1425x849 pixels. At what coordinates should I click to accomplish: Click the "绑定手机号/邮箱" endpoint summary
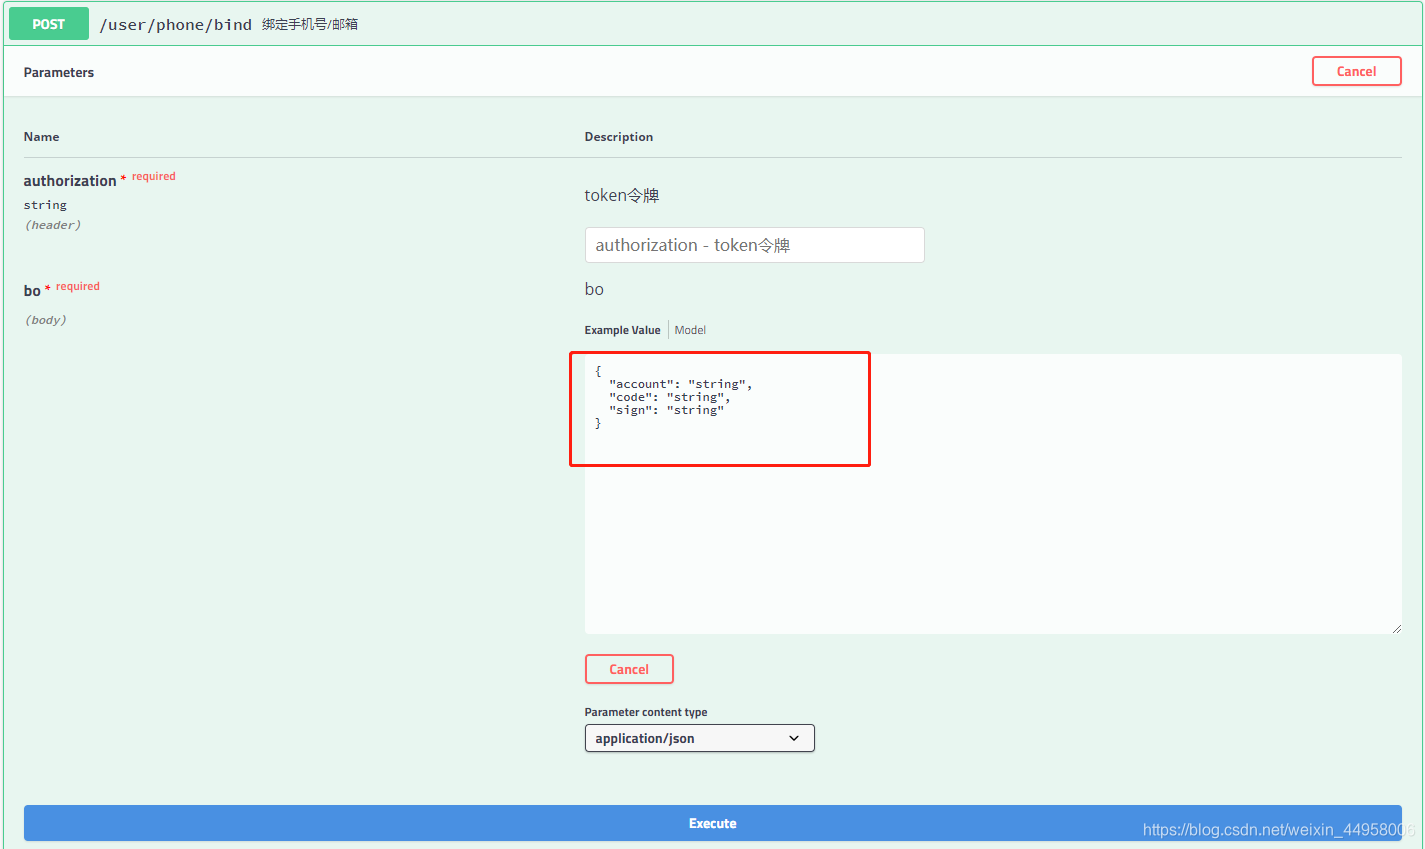(310, 24)
